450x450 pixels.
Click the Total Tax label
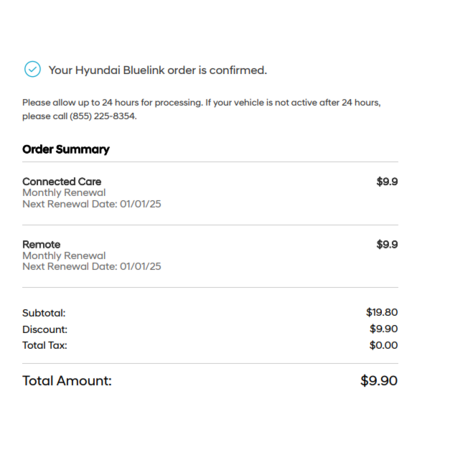click(45, 345)
